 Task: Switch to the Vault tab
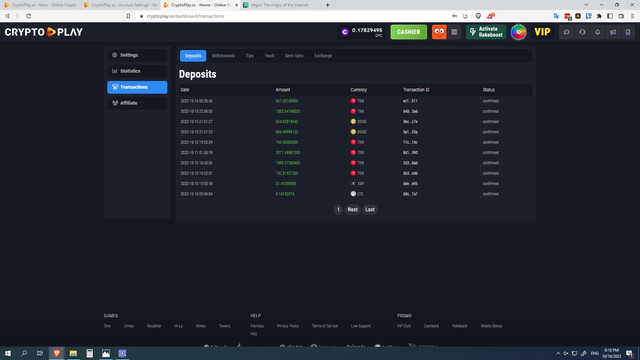(269, 56)
